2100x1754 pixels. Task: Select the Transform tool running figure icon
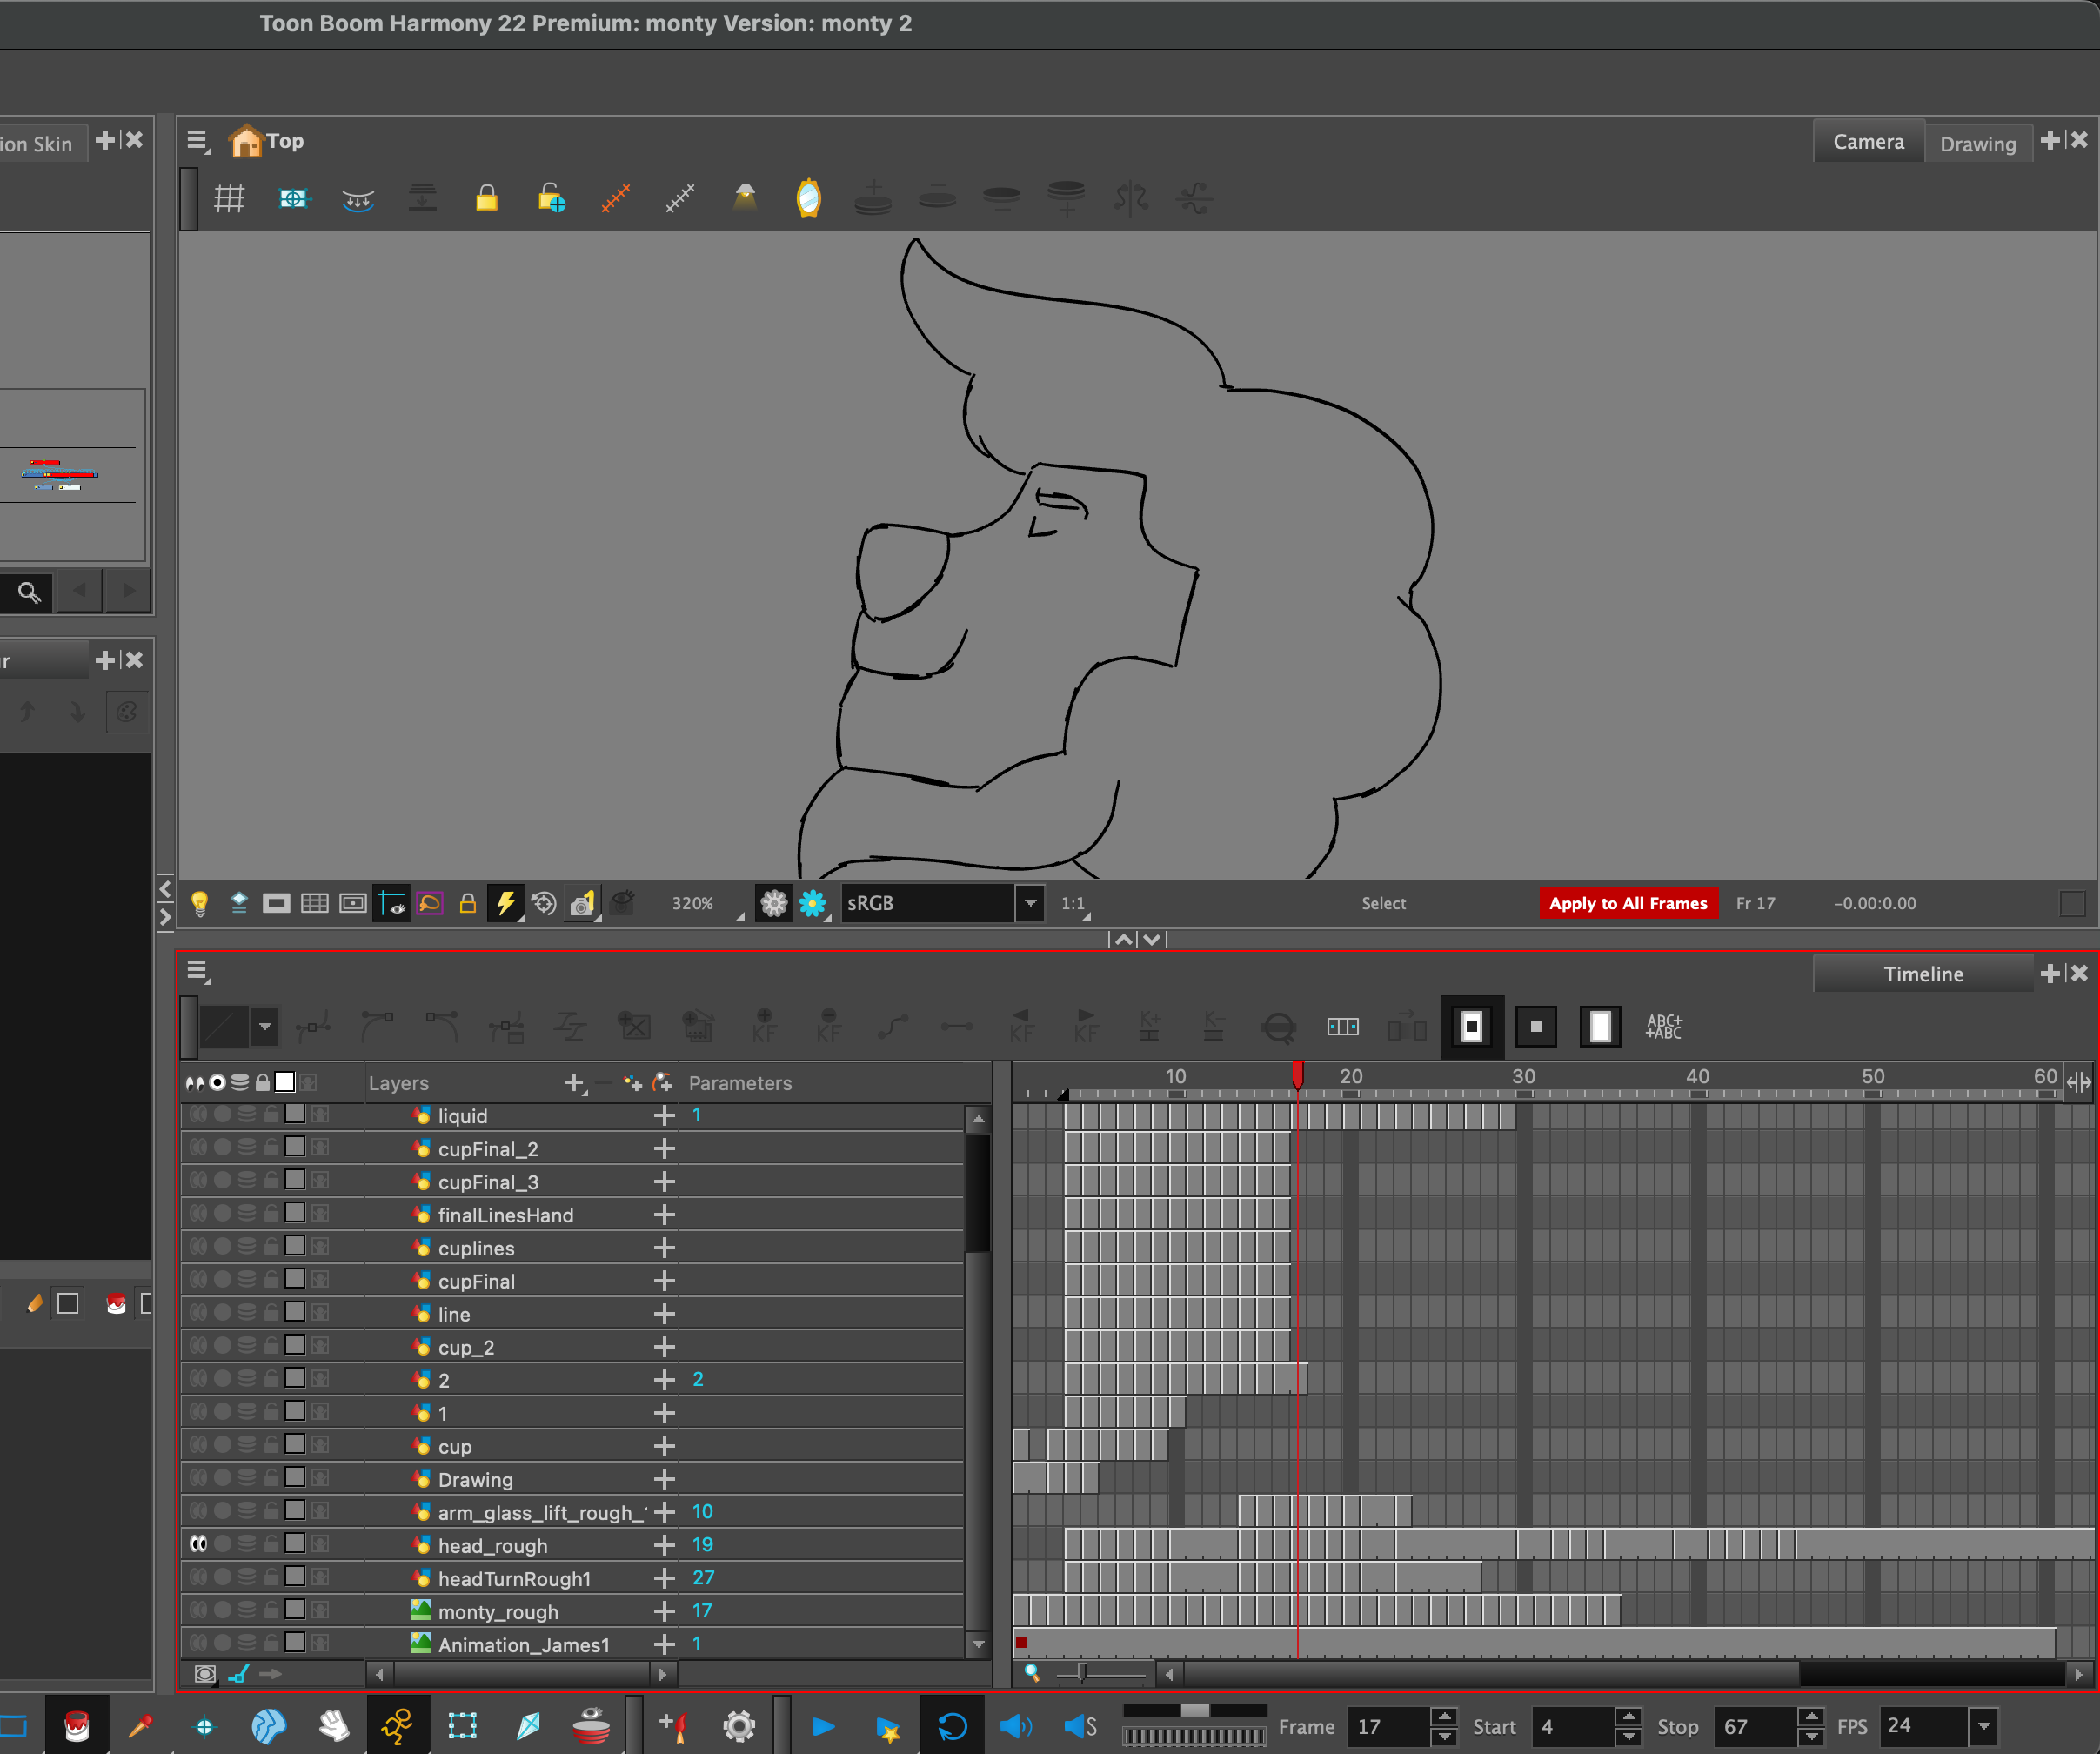[x=397, y=1726]
